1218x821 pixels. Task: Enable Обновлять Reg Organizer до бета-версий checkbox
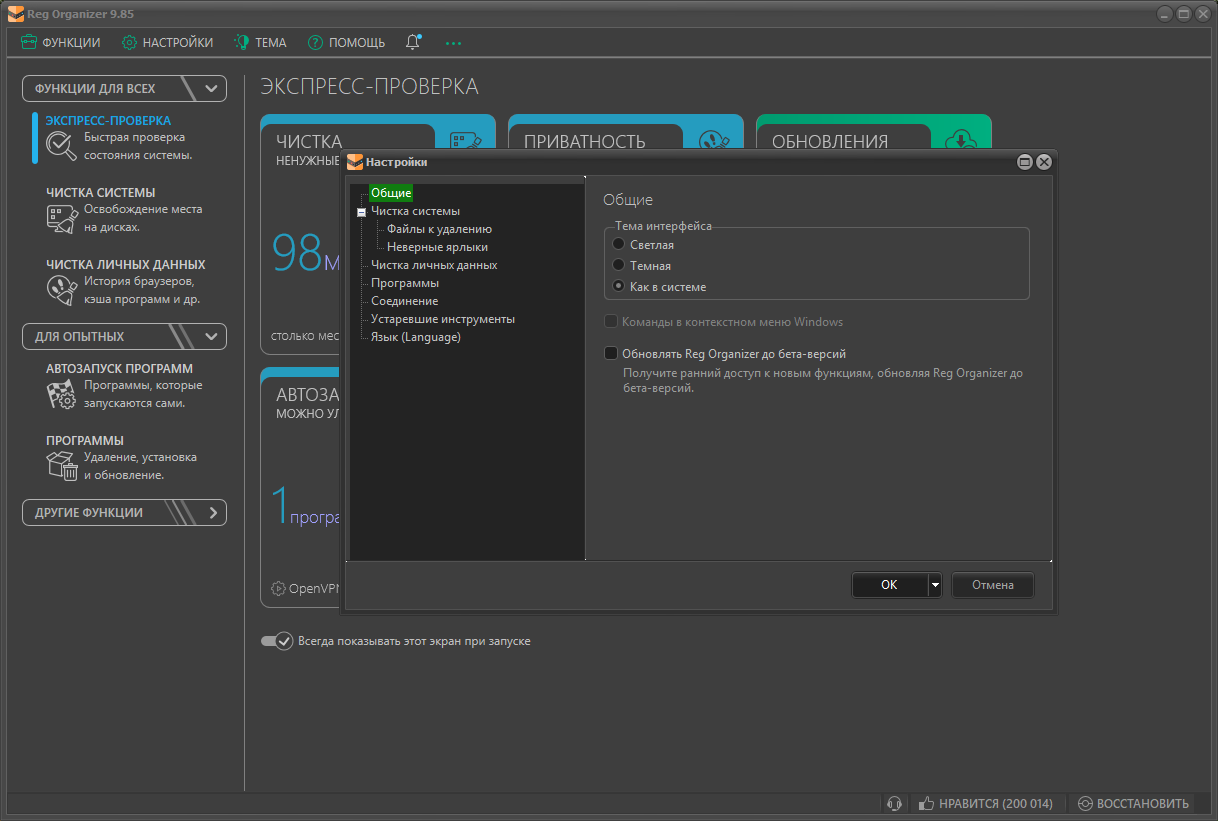(x=611, y=353)
